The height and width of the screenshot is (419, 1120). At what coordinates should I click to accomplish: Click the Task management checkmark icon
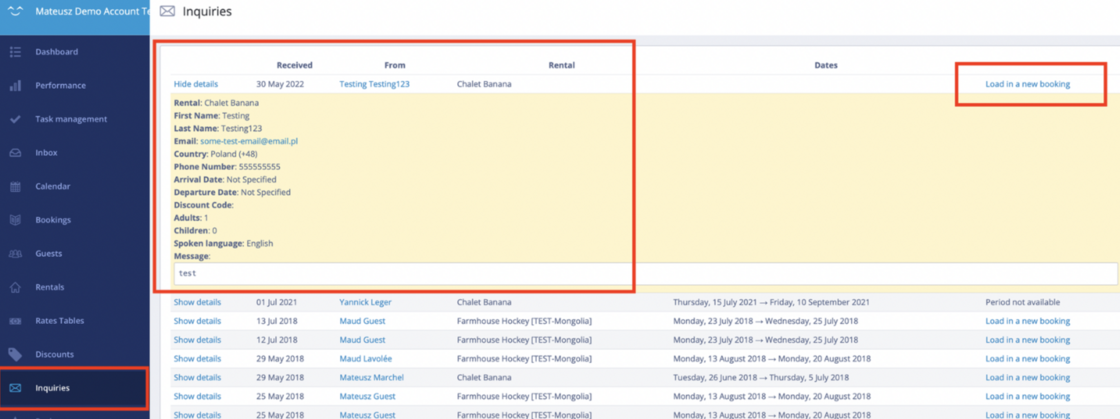pos(15,119)
